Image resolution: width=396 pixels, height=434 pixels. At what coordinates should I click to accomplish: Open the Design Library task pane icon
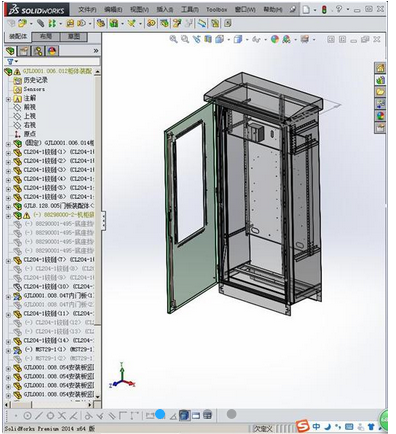click(380, 80)
